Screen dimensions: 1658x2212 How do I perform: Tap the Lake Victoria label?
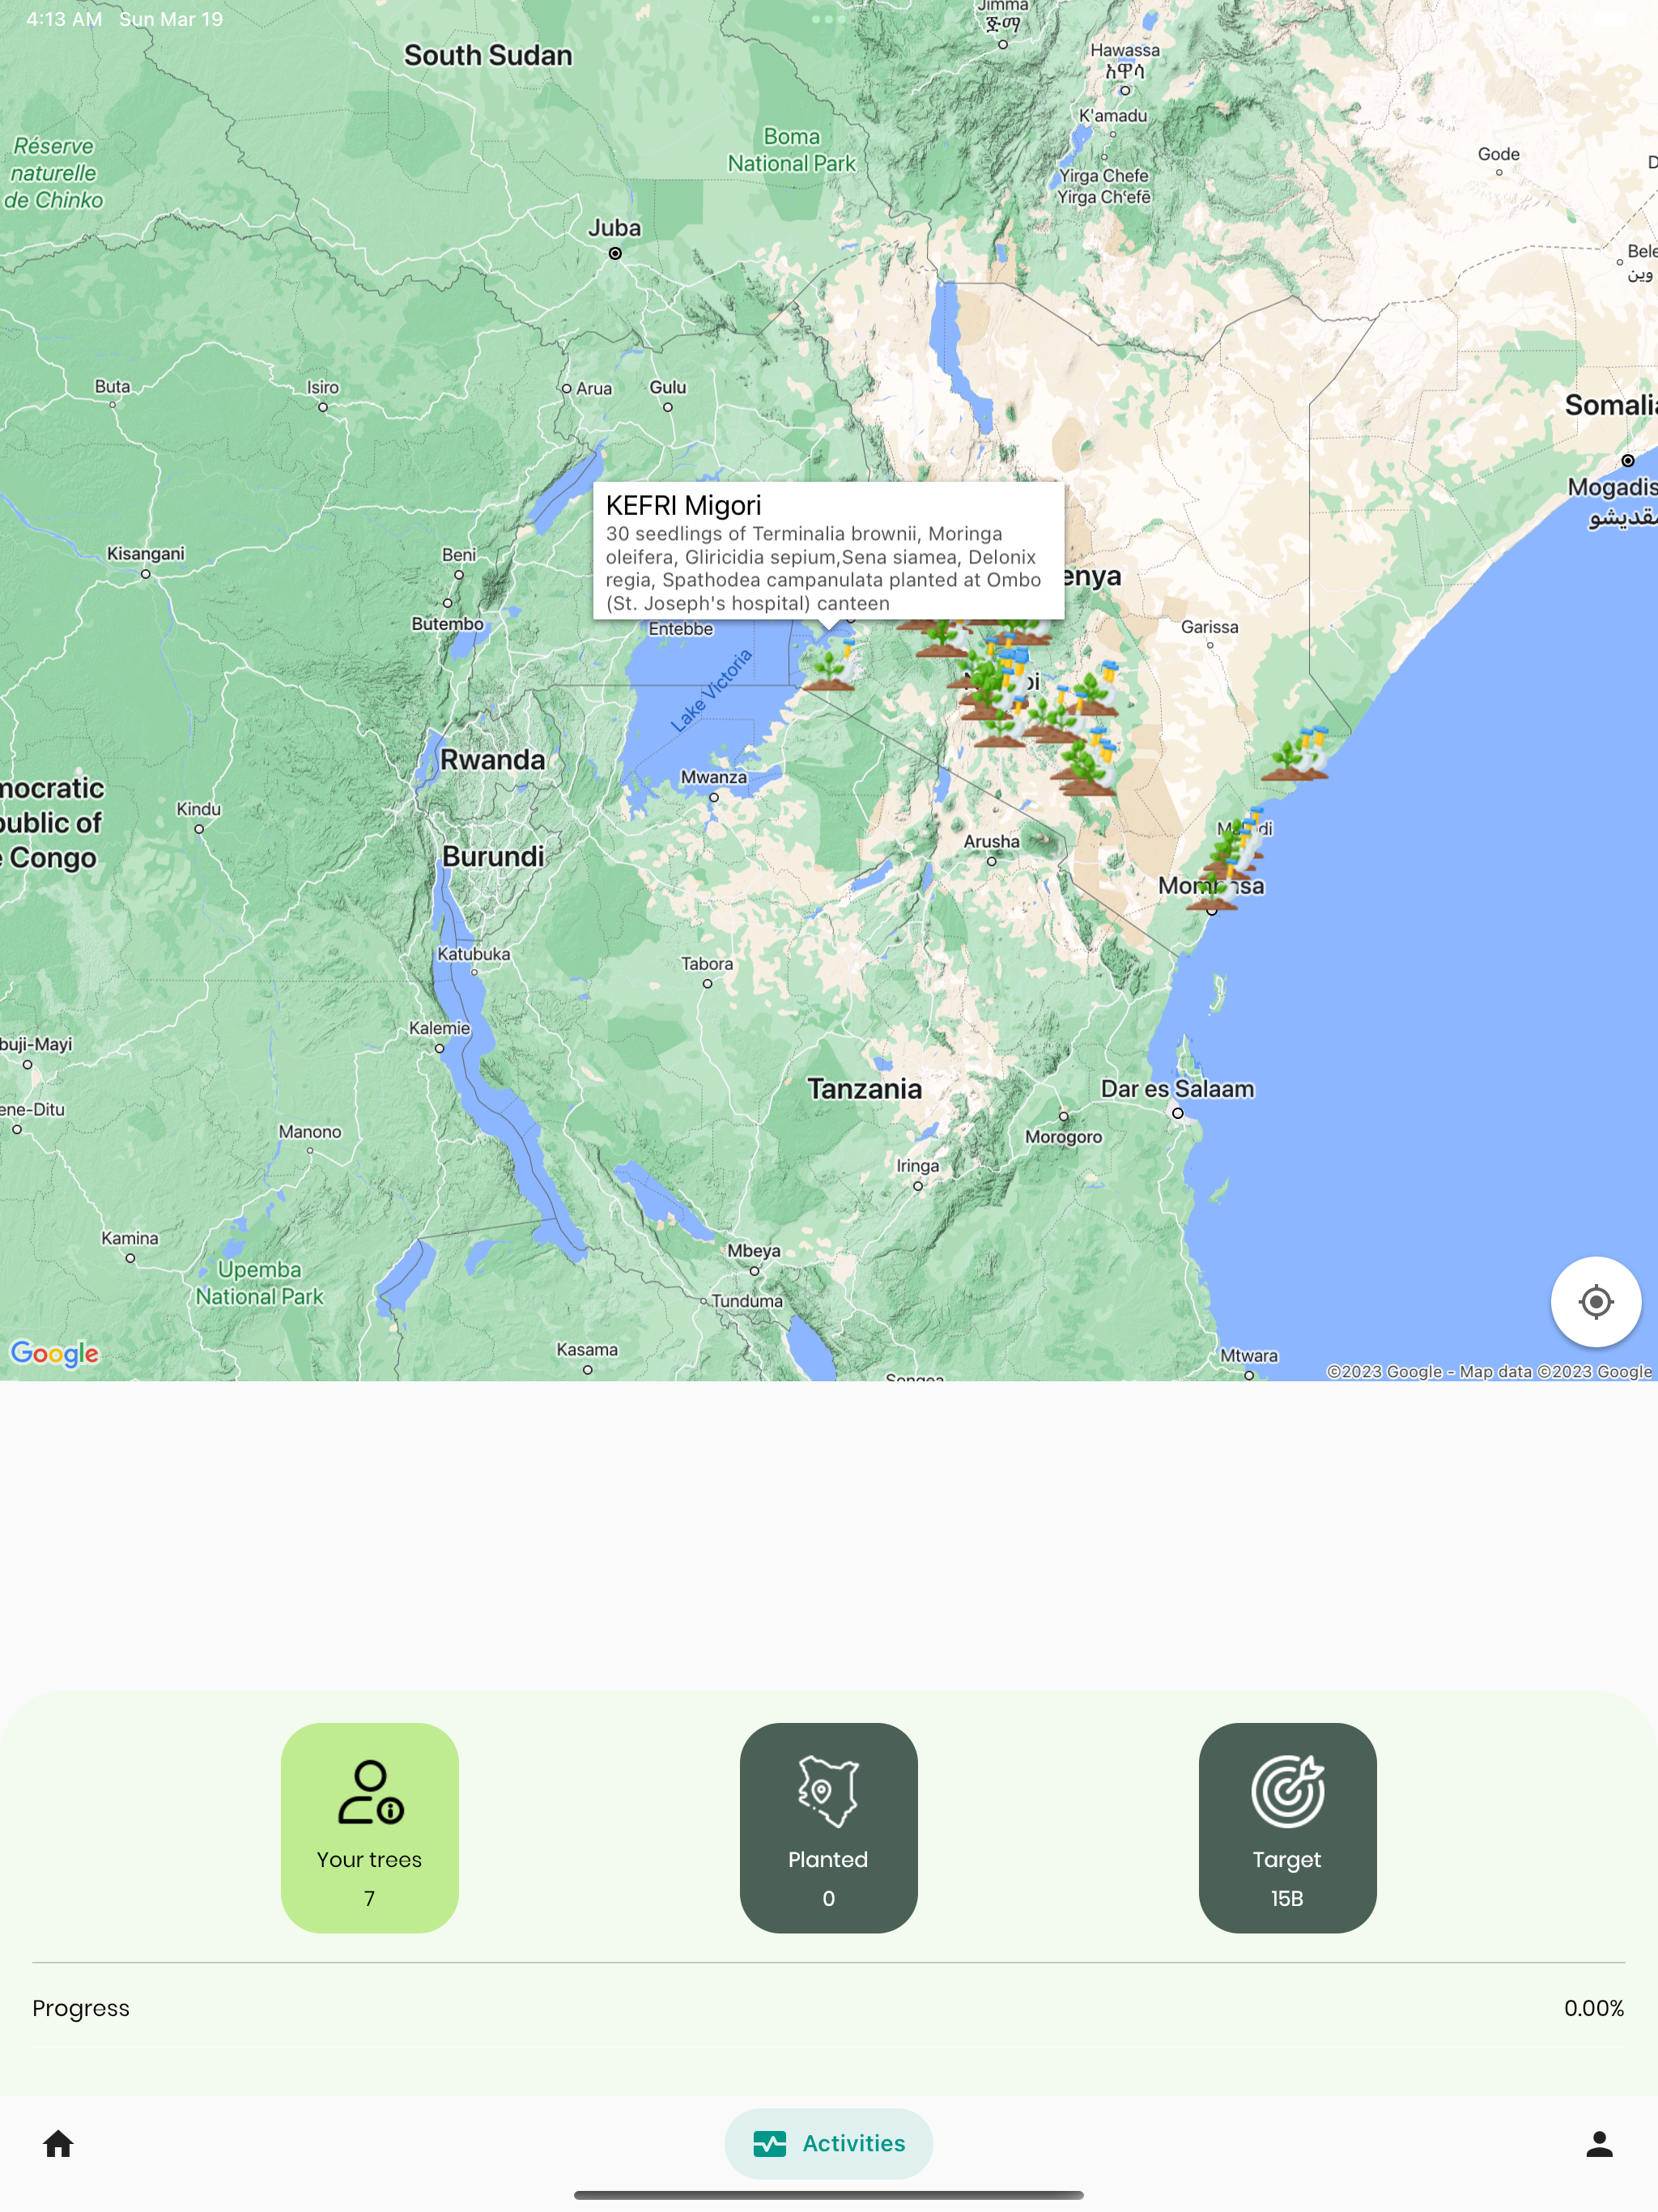(711, 691)
